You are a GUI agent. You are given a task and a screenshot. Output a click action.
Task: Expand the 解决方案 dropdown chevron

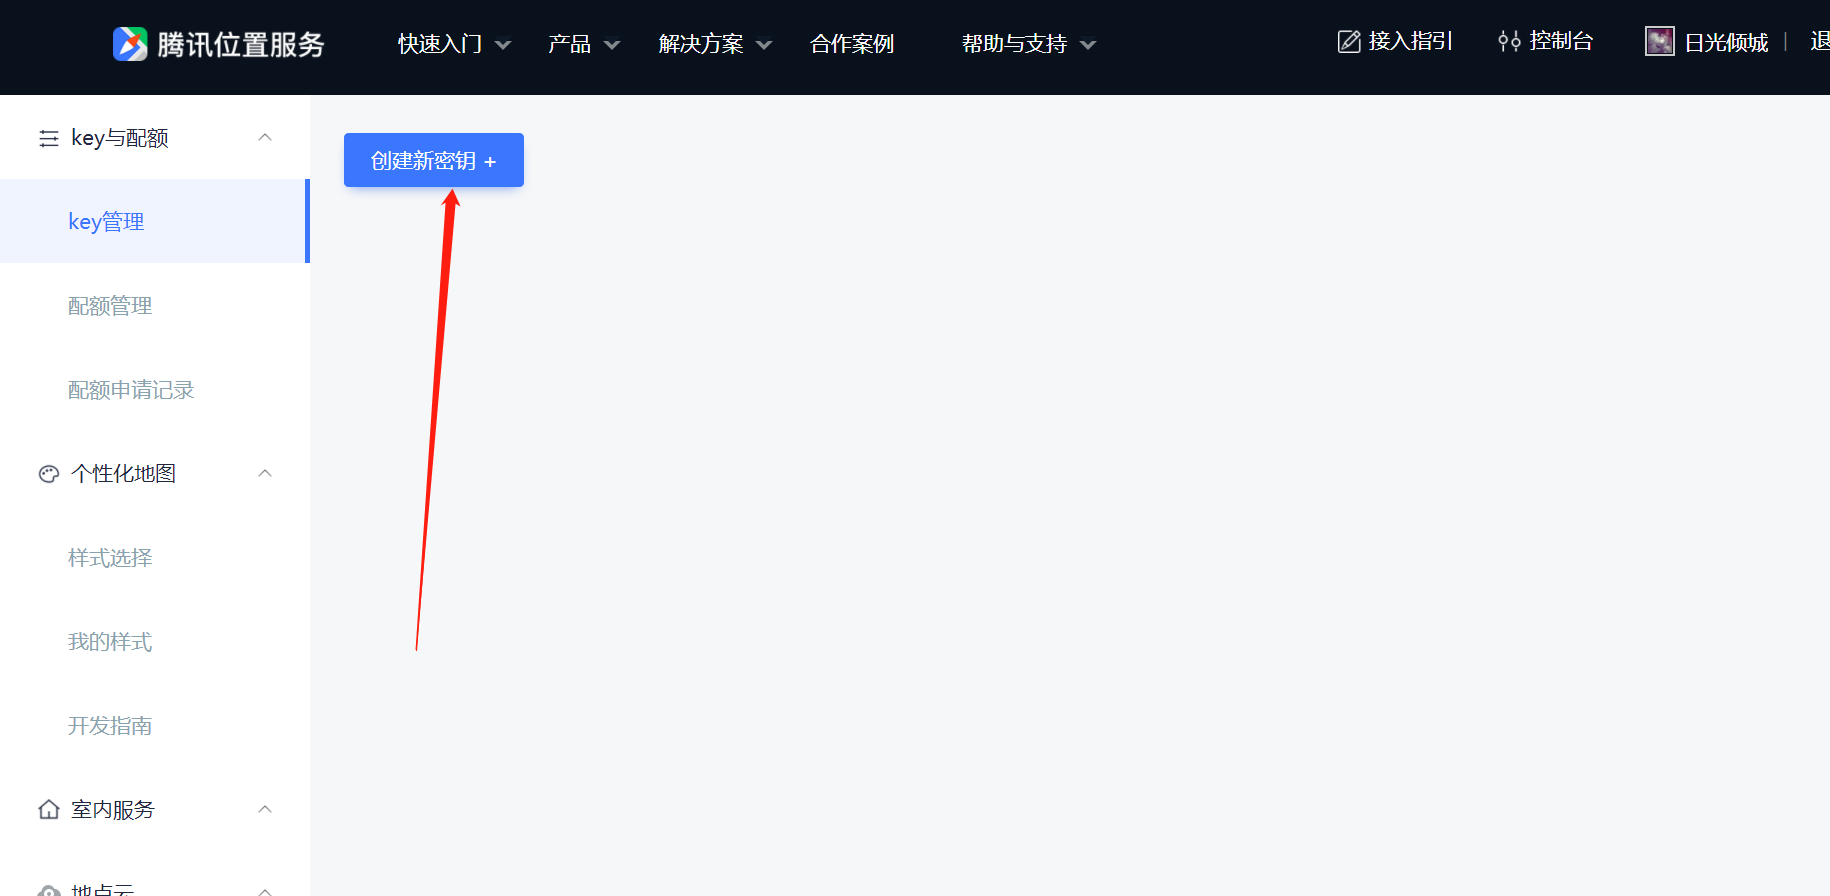click(x=764, y=45)
